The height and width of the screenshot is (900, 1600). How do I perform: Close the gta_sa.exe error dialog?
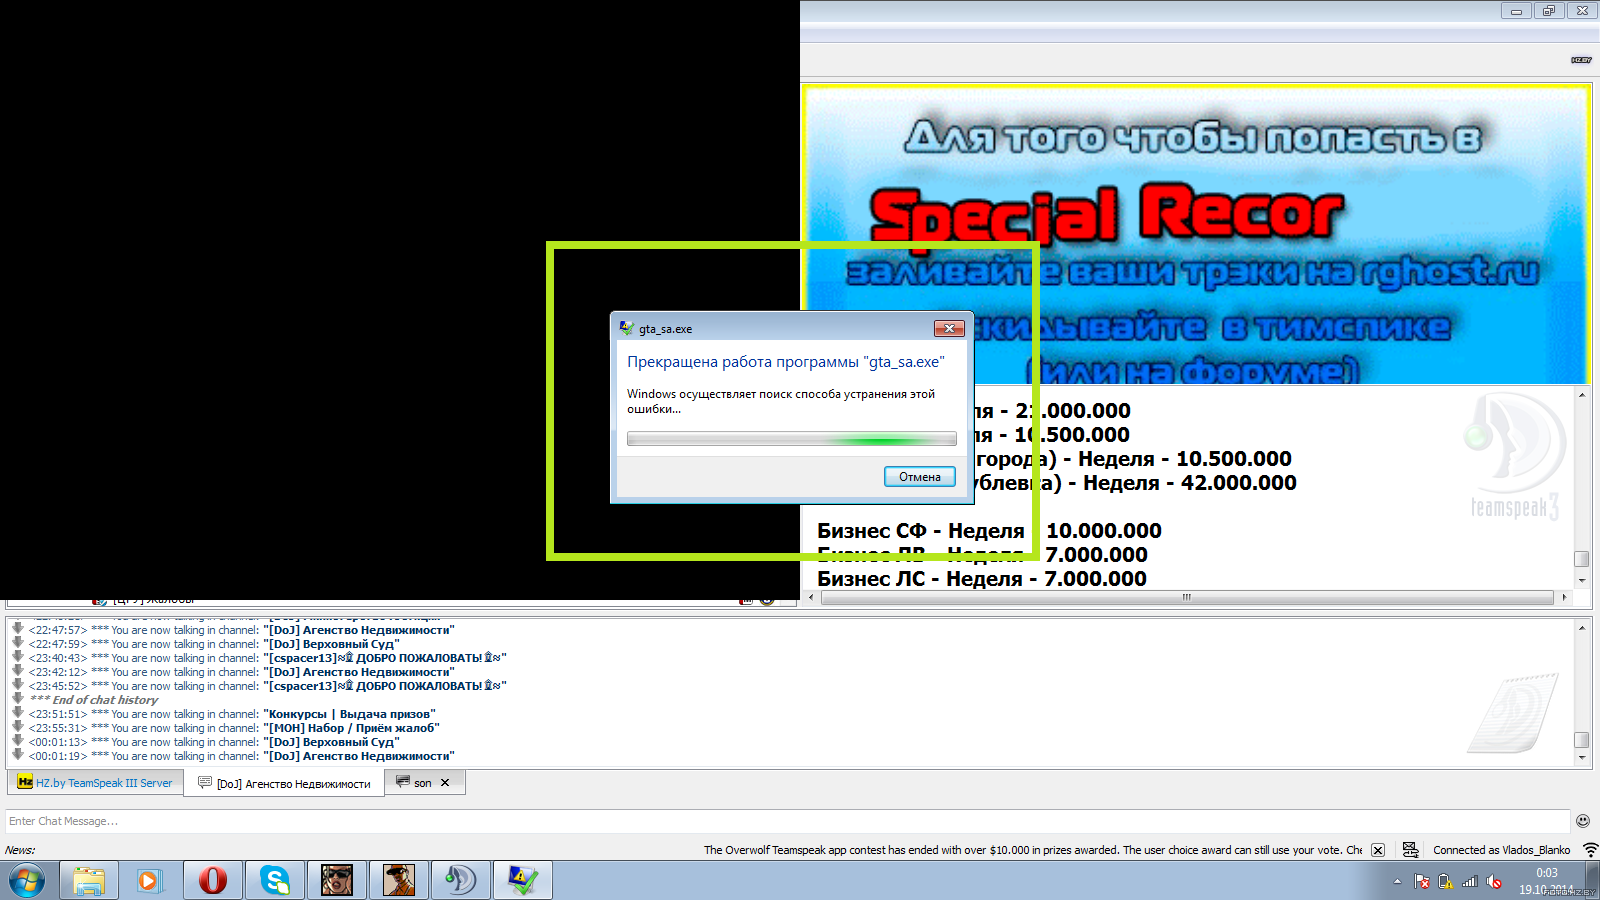click(948, 328)
